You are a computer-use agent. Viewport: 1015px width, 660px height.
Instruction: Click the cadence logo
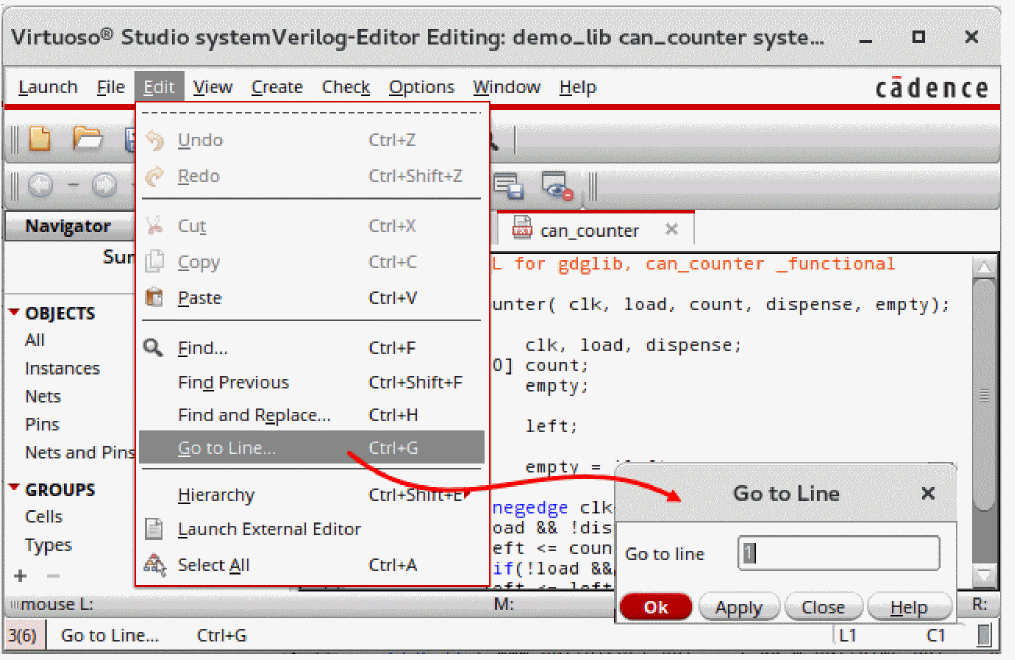931,87
